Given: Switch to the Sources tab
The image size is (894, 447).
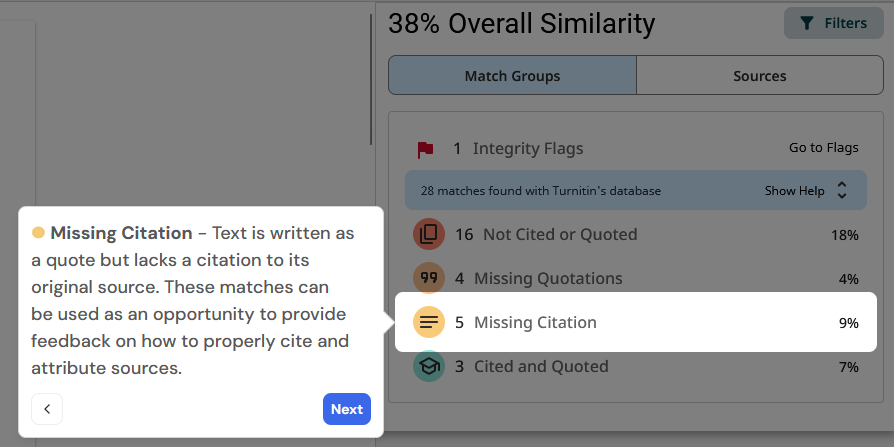Looking at the screenshot, I should [x=759, y=76].
